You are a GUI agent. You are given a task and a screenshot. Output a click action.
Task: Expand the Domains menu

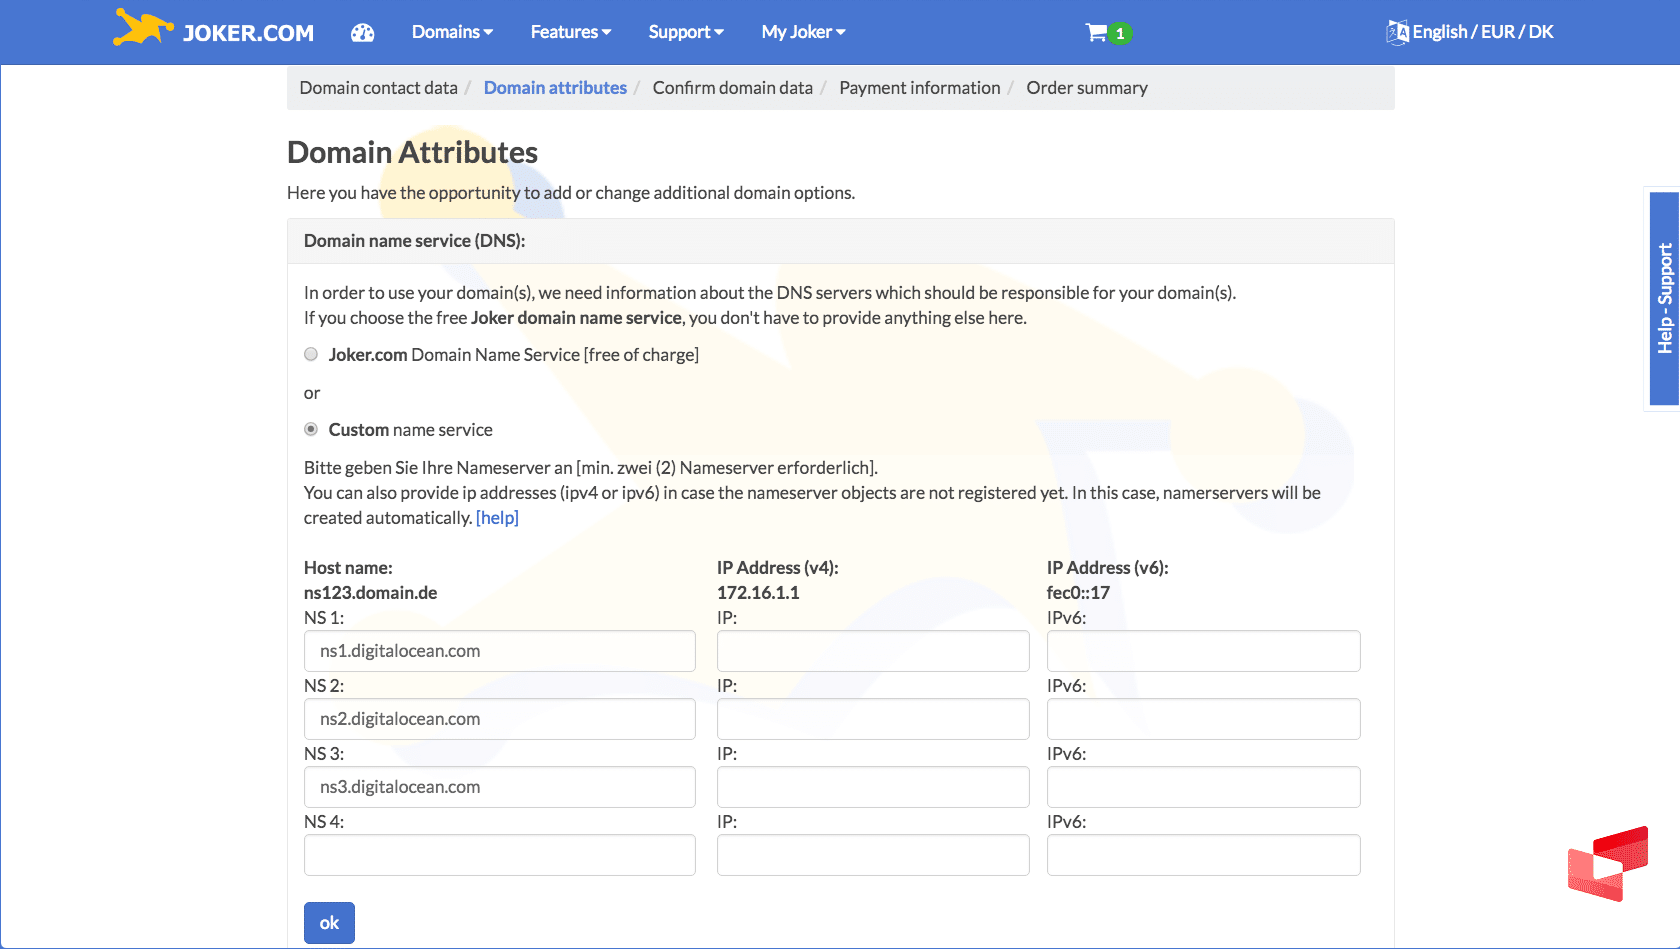[x=452, y=32]
